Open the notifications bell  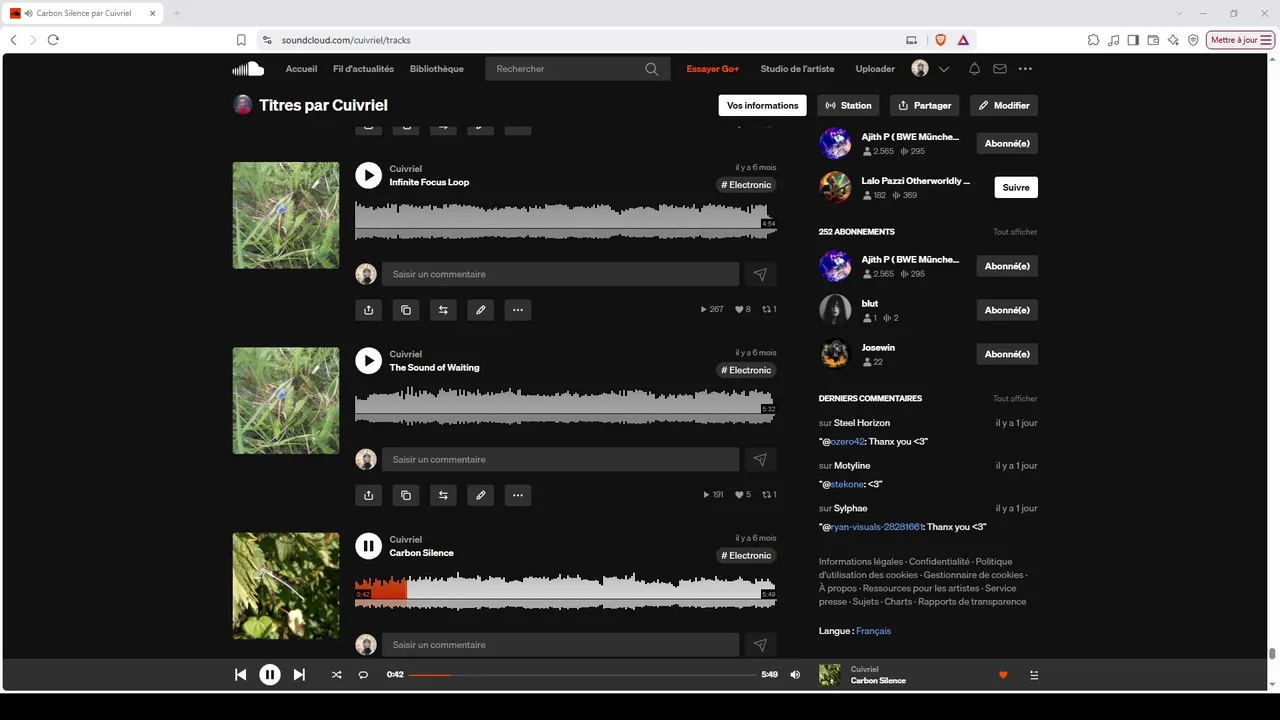coord(974,69)
